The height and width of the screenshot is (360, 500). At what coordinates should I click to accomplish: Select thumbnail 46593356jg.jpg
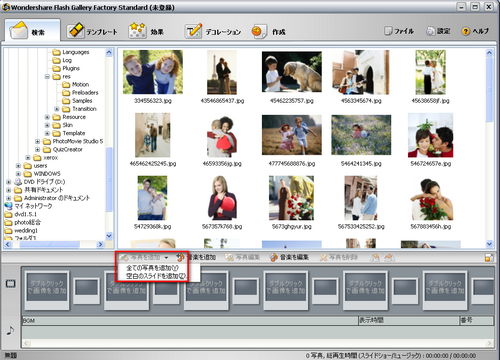(x=222, y=136)
